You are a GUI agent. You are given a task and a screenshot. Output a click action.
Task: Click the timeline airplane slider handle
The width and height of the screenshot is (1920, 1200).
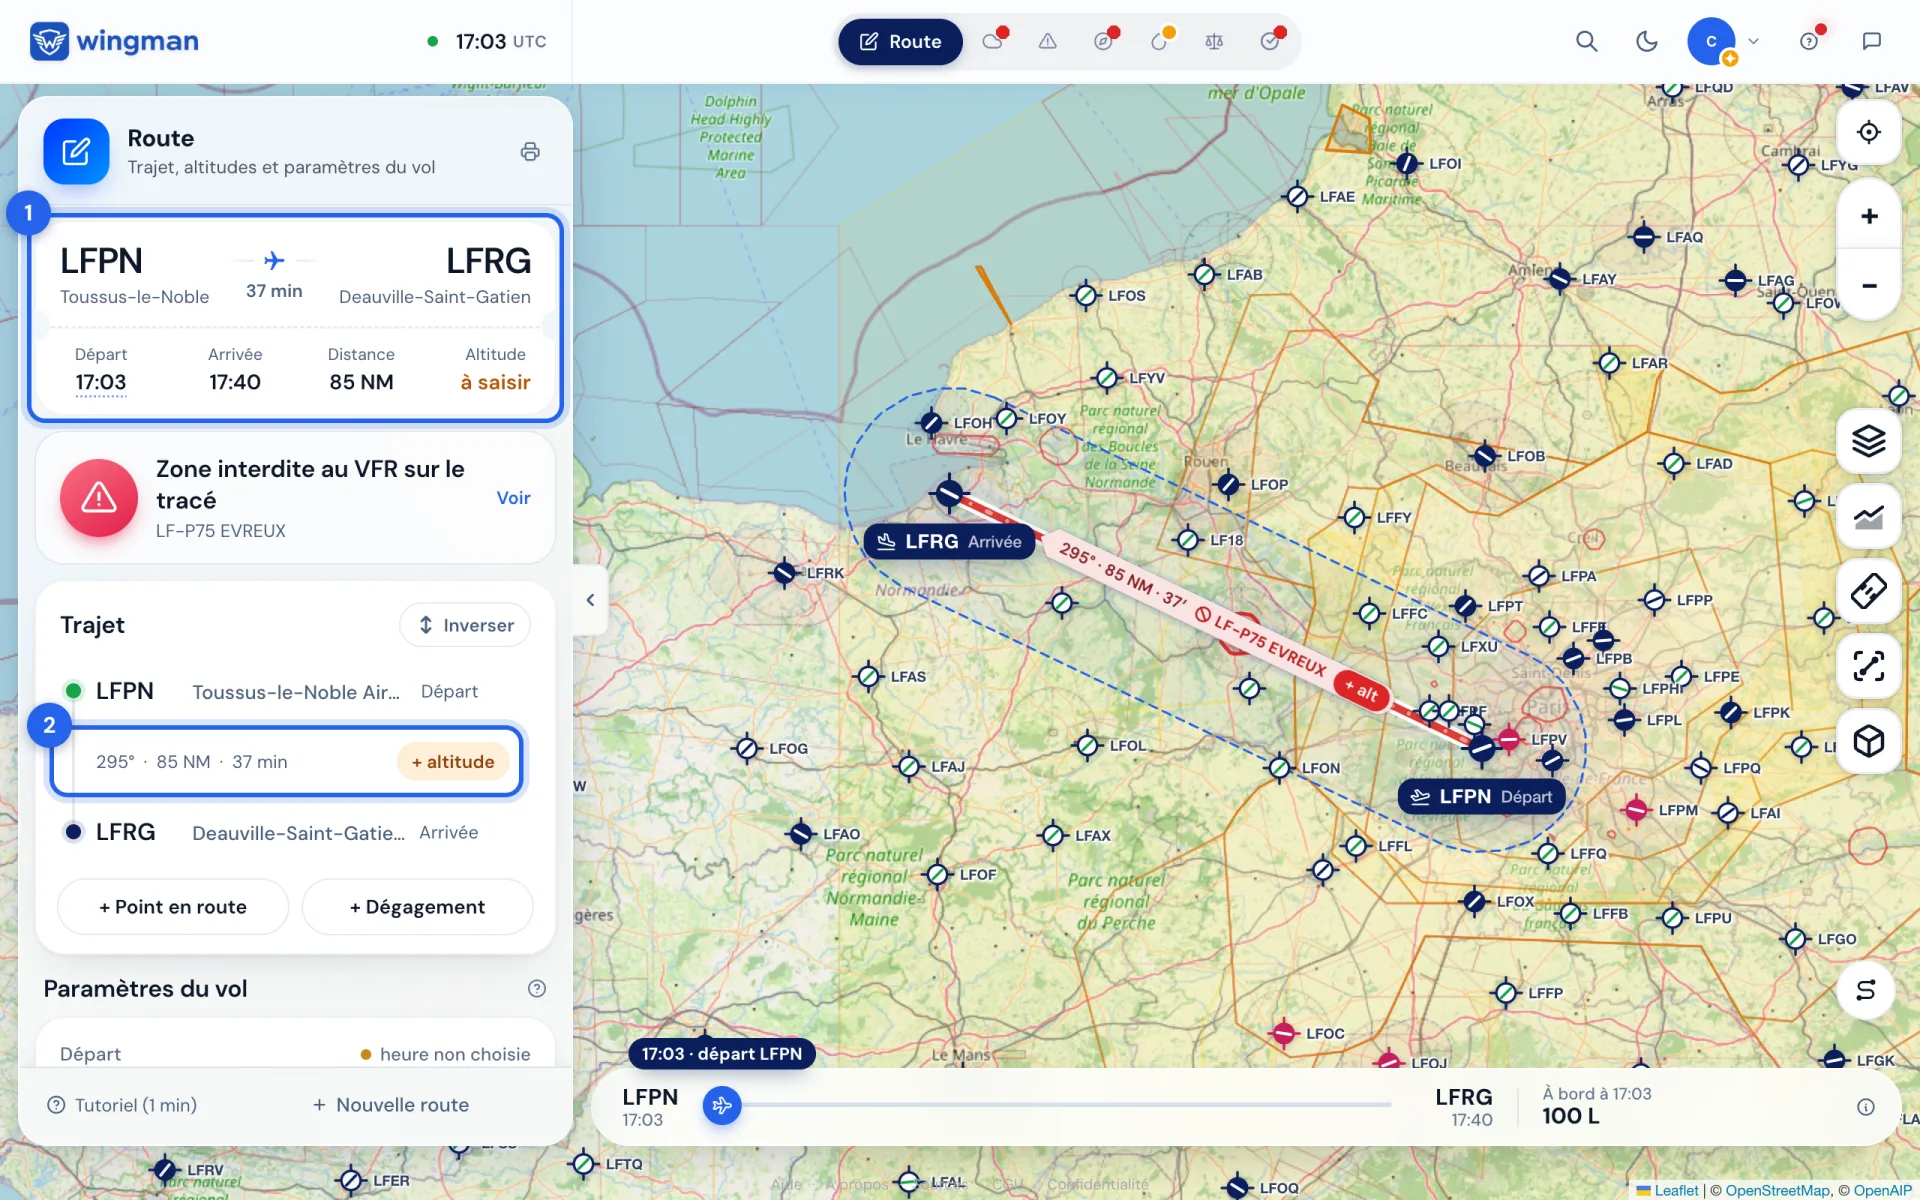point(722,1106)
